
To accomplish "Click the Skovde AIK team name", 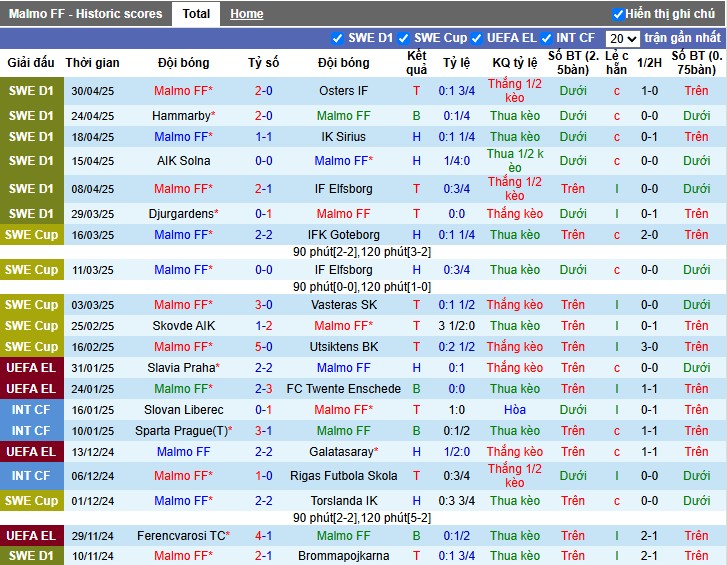I will point(184,326).
